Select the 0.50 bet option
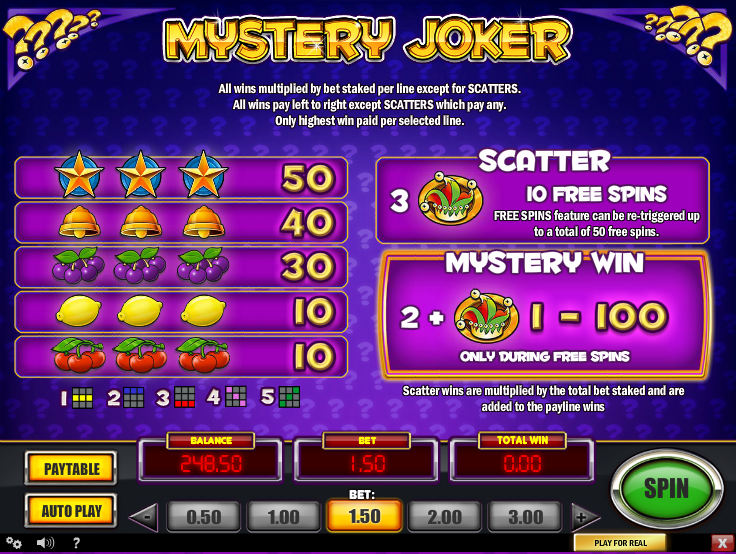Image resolution: width=736 pixels, height=554 pixels. pyautogui.click(x=203, y=516)
